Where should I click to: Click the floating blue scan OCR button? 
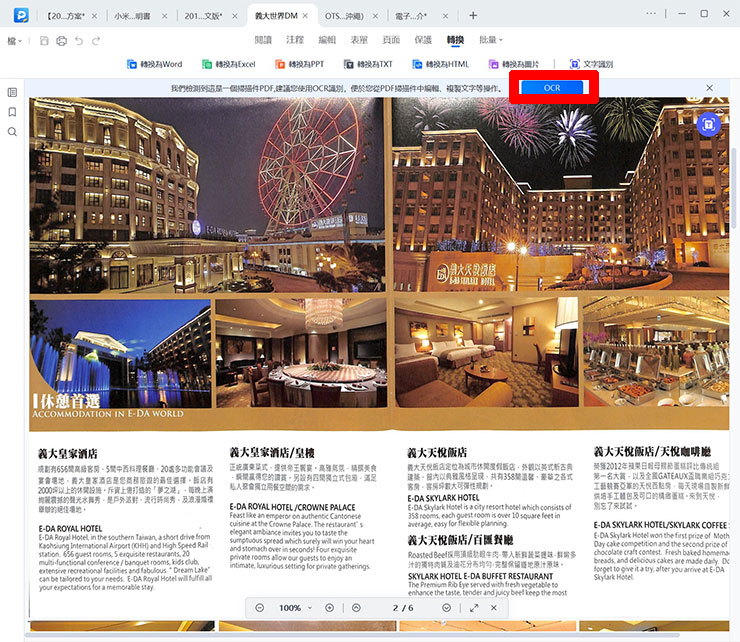709,125
